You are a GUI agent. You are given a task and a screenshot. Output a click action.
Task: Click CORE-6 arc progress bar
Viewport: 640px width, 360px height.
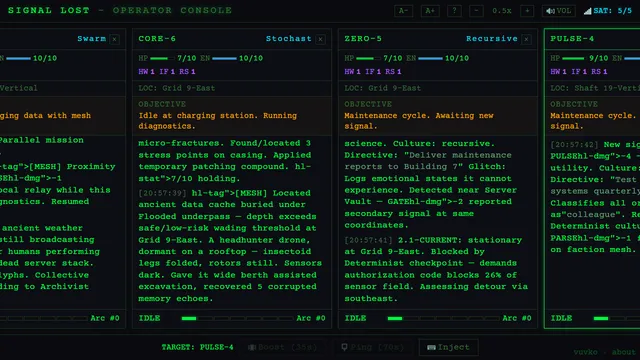pos(237,318)
